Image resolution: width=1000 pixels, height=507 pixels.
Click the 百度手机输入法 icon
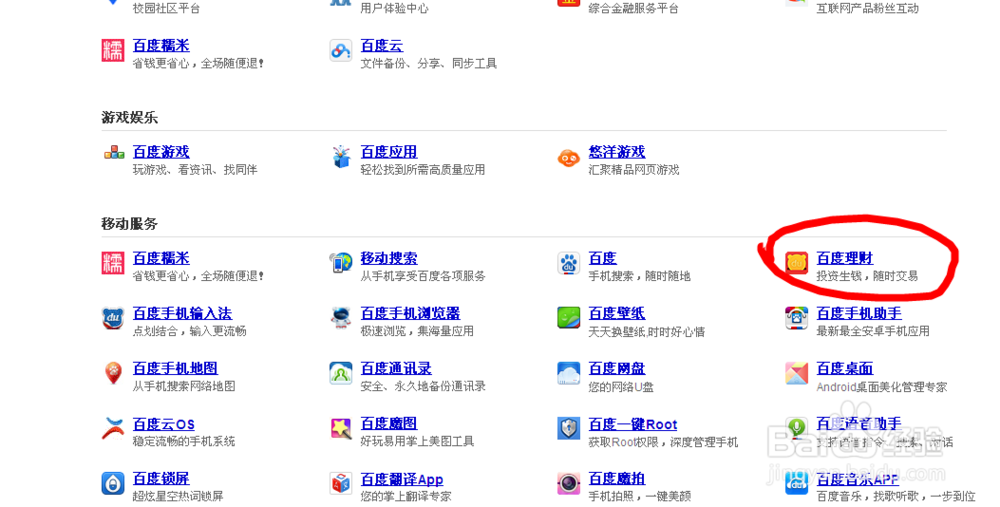click(x=113, y=318)
